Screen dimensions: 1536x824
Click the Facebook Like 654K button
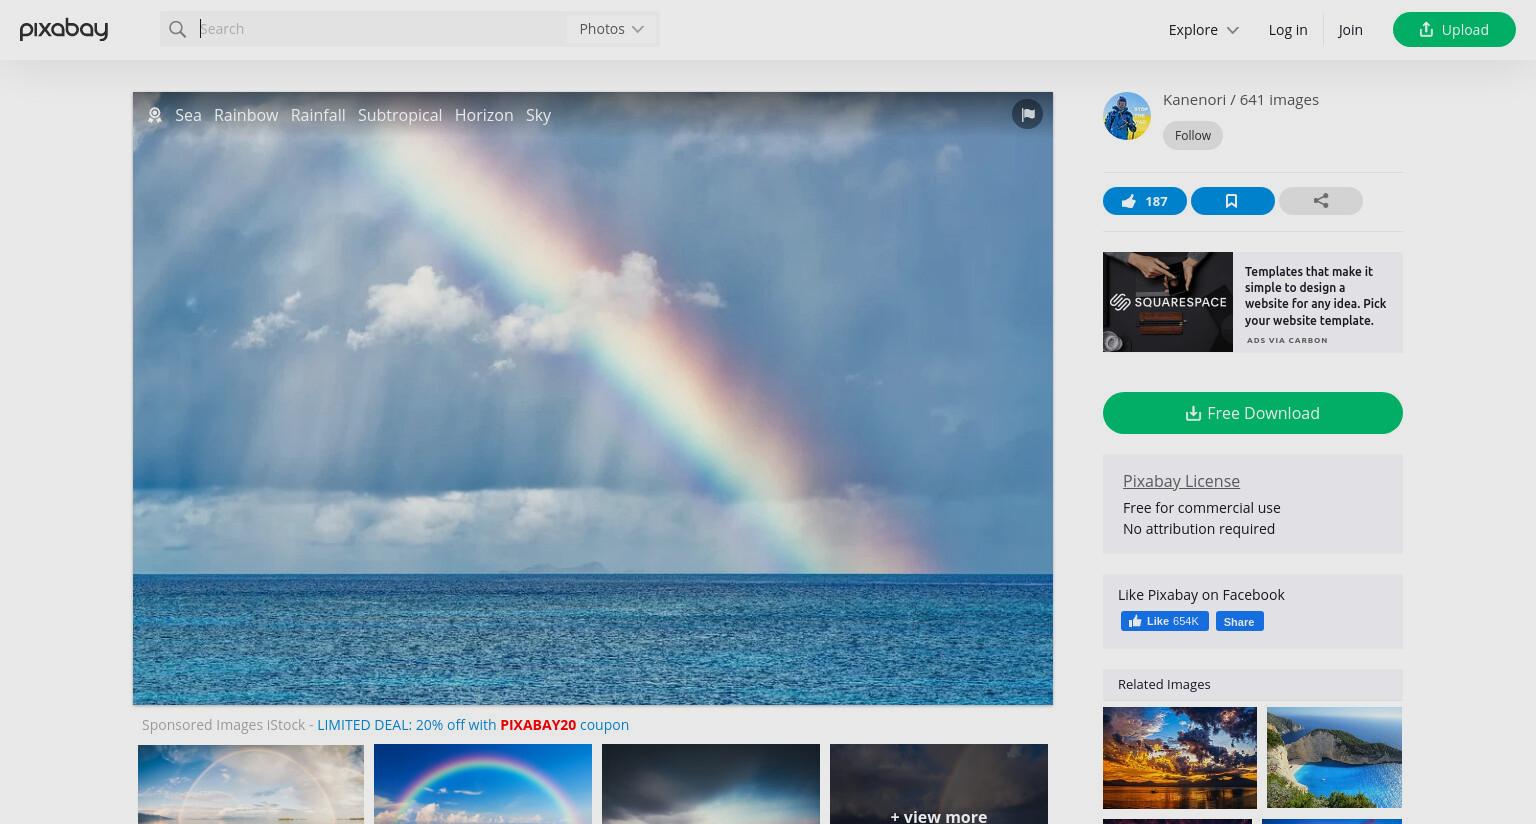[x=1165, y=621]
